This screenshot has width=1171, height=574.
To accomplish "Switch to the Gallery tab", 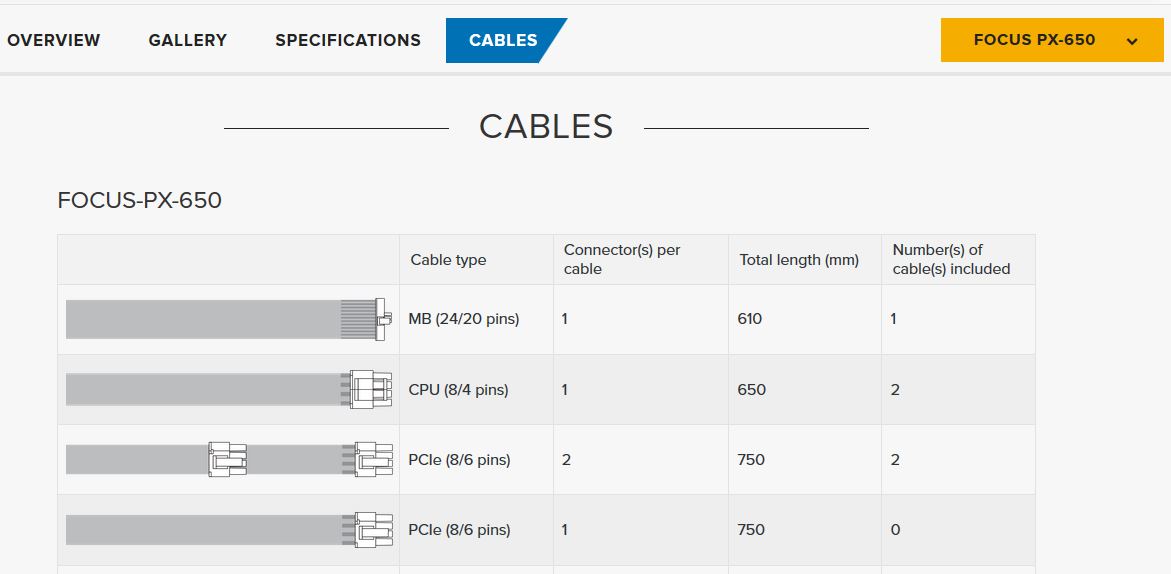I will (x=188, y=40).
